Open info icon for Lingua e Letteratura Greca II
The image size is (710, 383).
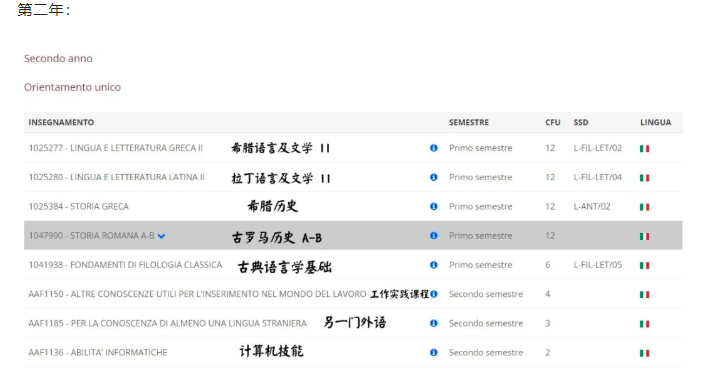click(434, 148)
